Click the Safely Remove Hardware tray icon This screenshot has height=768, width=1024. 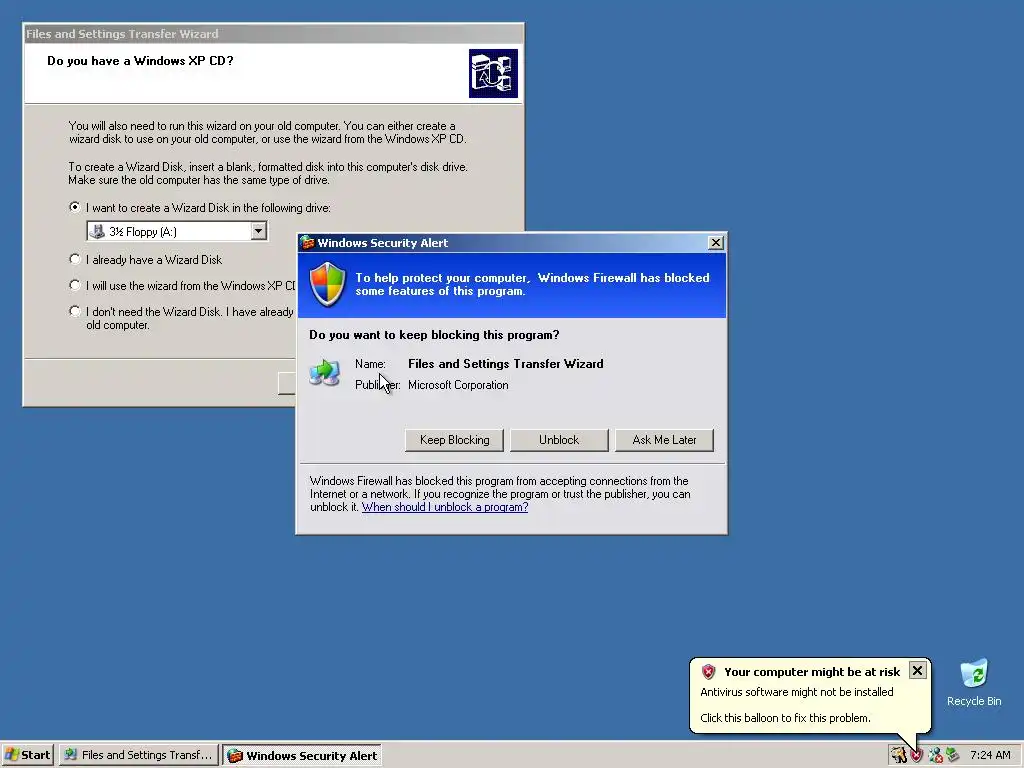tap(953, 755)
